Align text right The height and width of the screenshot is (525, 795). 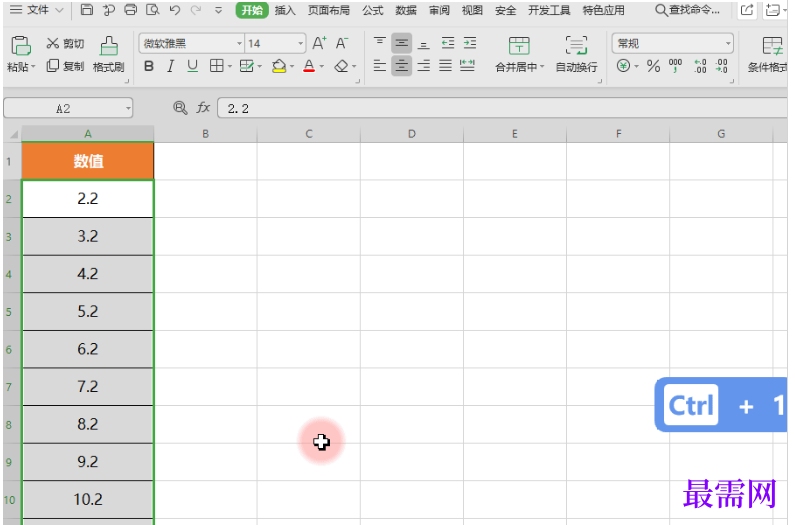coord(423,66)
